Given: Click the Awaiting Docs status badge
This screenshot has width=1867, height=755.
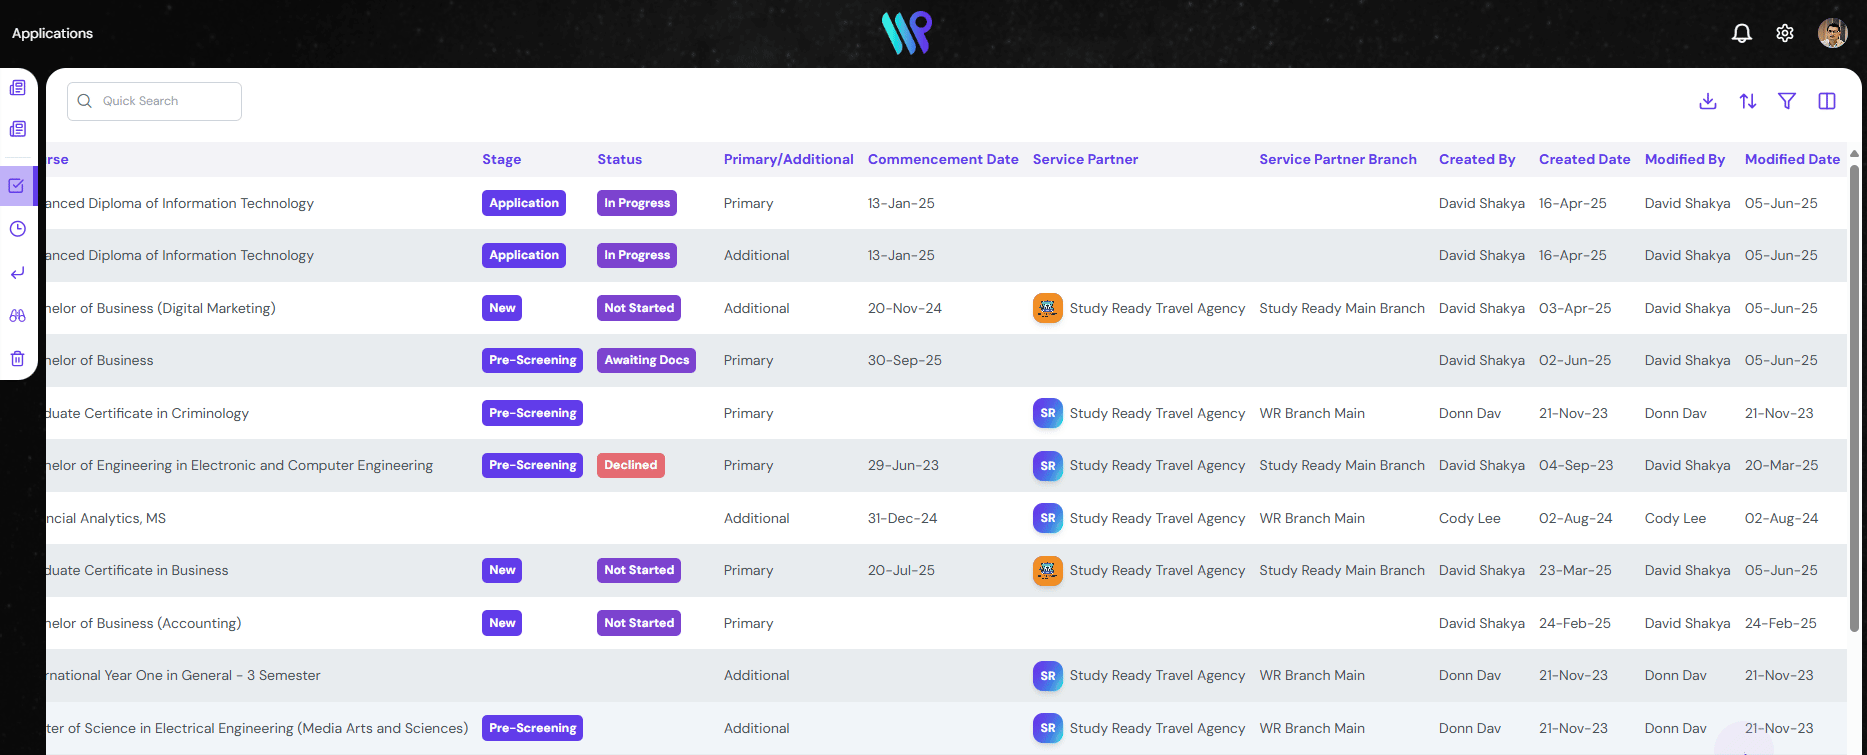Looking at the screenshot, I should click(x=646, y=360).
